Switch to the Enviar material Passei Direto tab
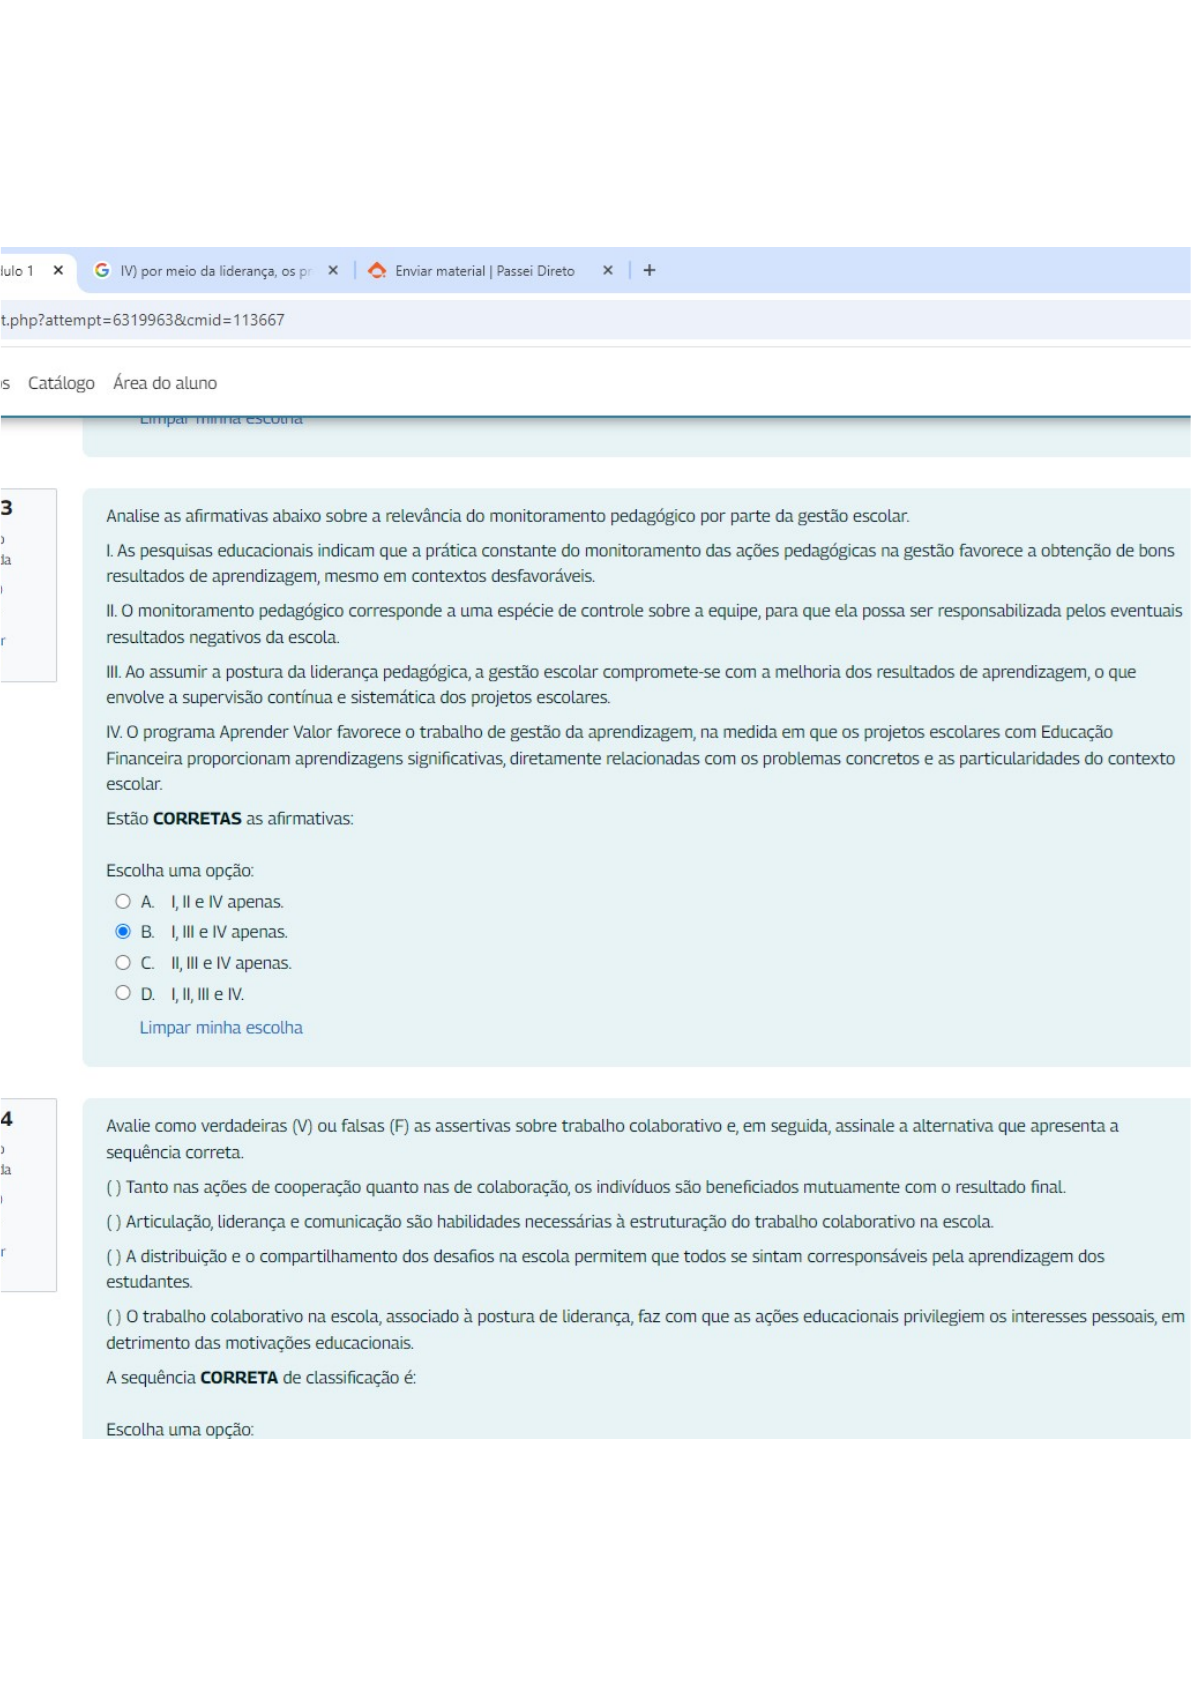 click(484, 271)
